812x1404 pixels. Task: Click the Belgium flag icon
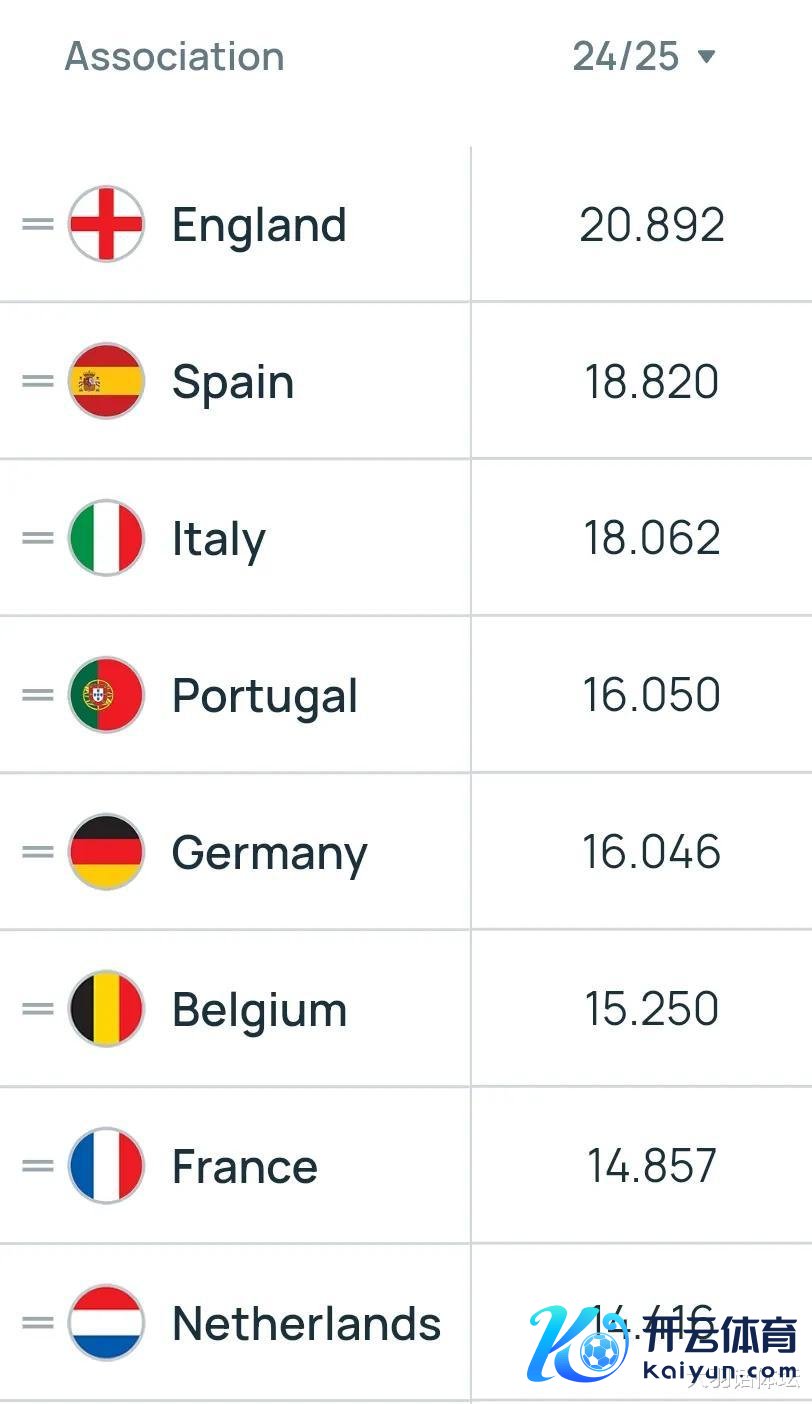[x=106, y=1009]
